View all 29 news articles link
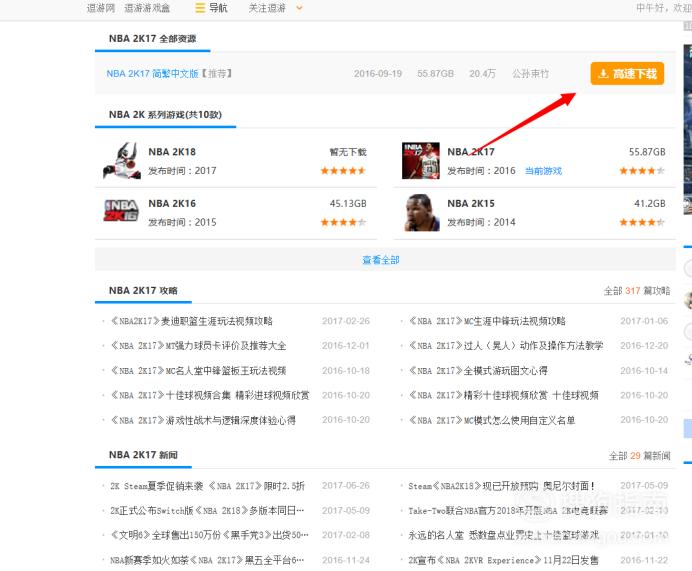 (639, 455)
